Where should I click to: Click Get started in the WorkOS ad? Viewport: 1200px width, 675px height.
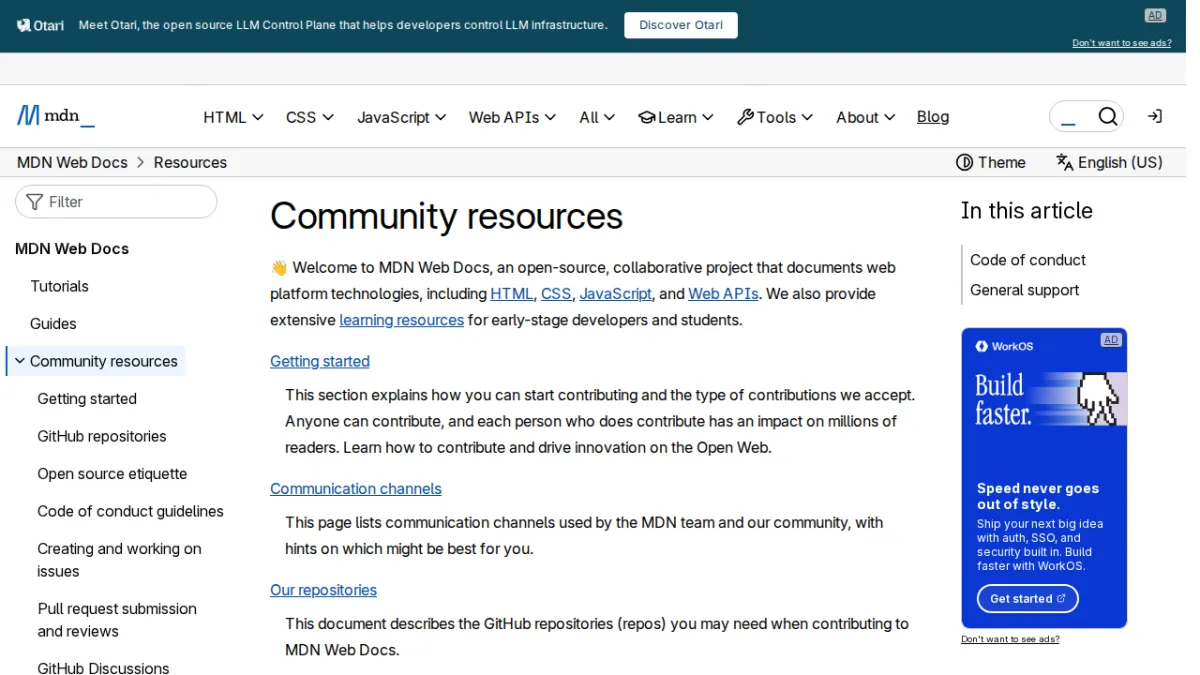1028,599
